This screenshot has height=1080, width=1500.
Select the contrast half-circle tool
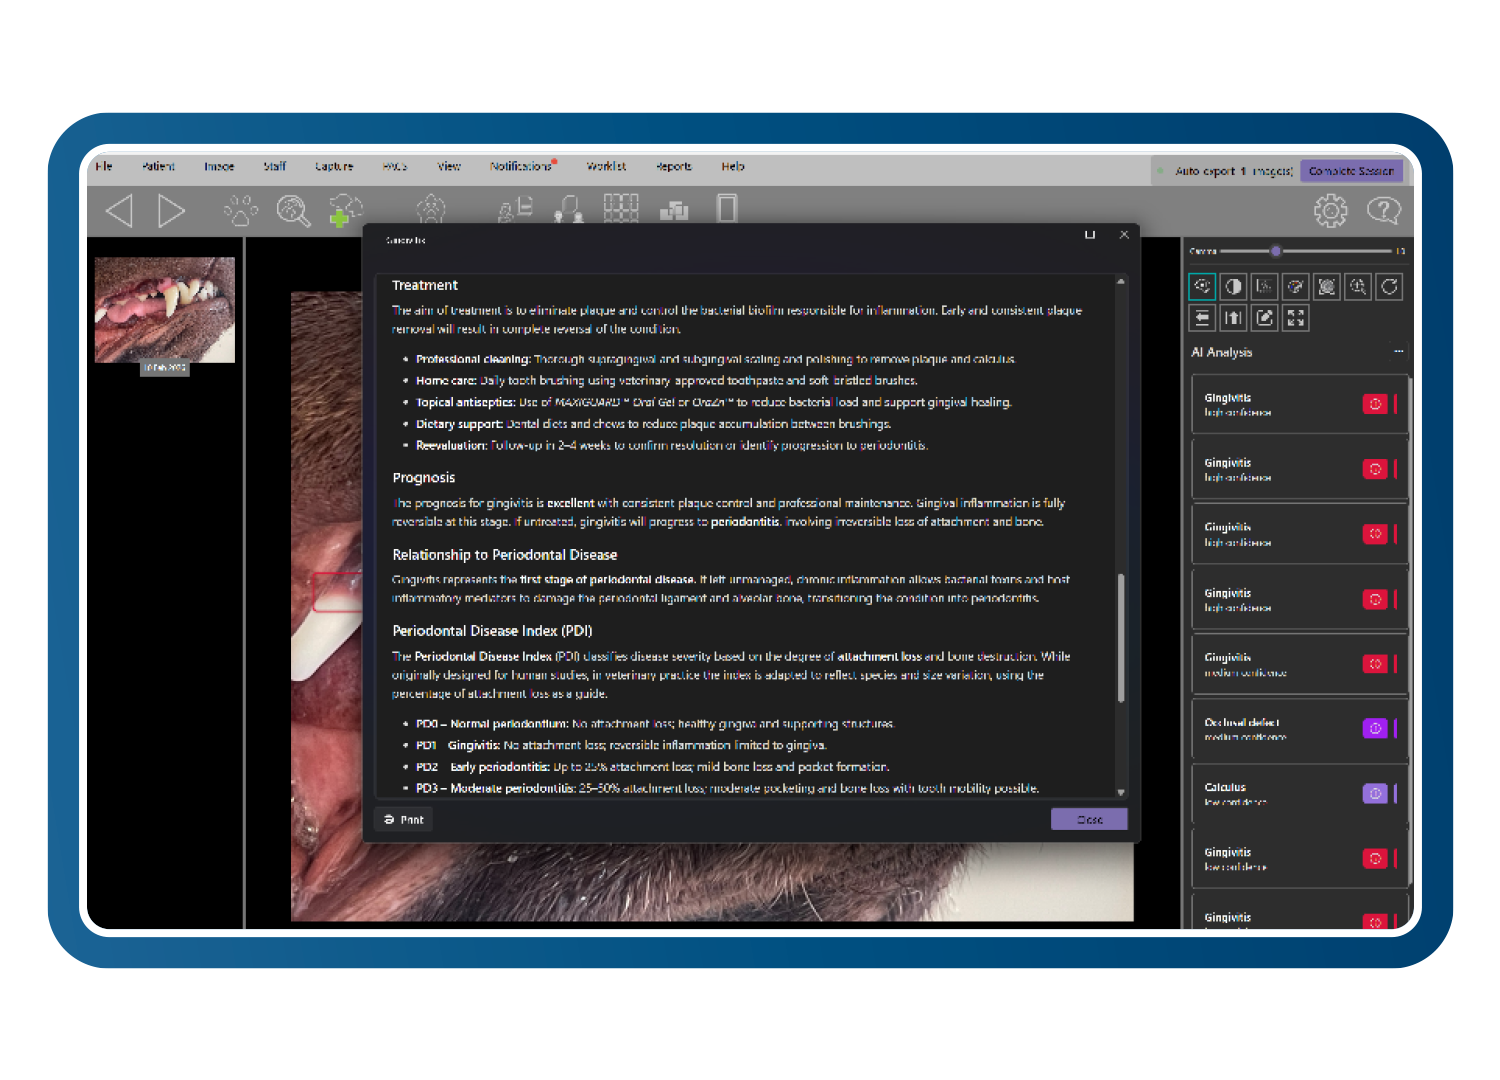1234,287
